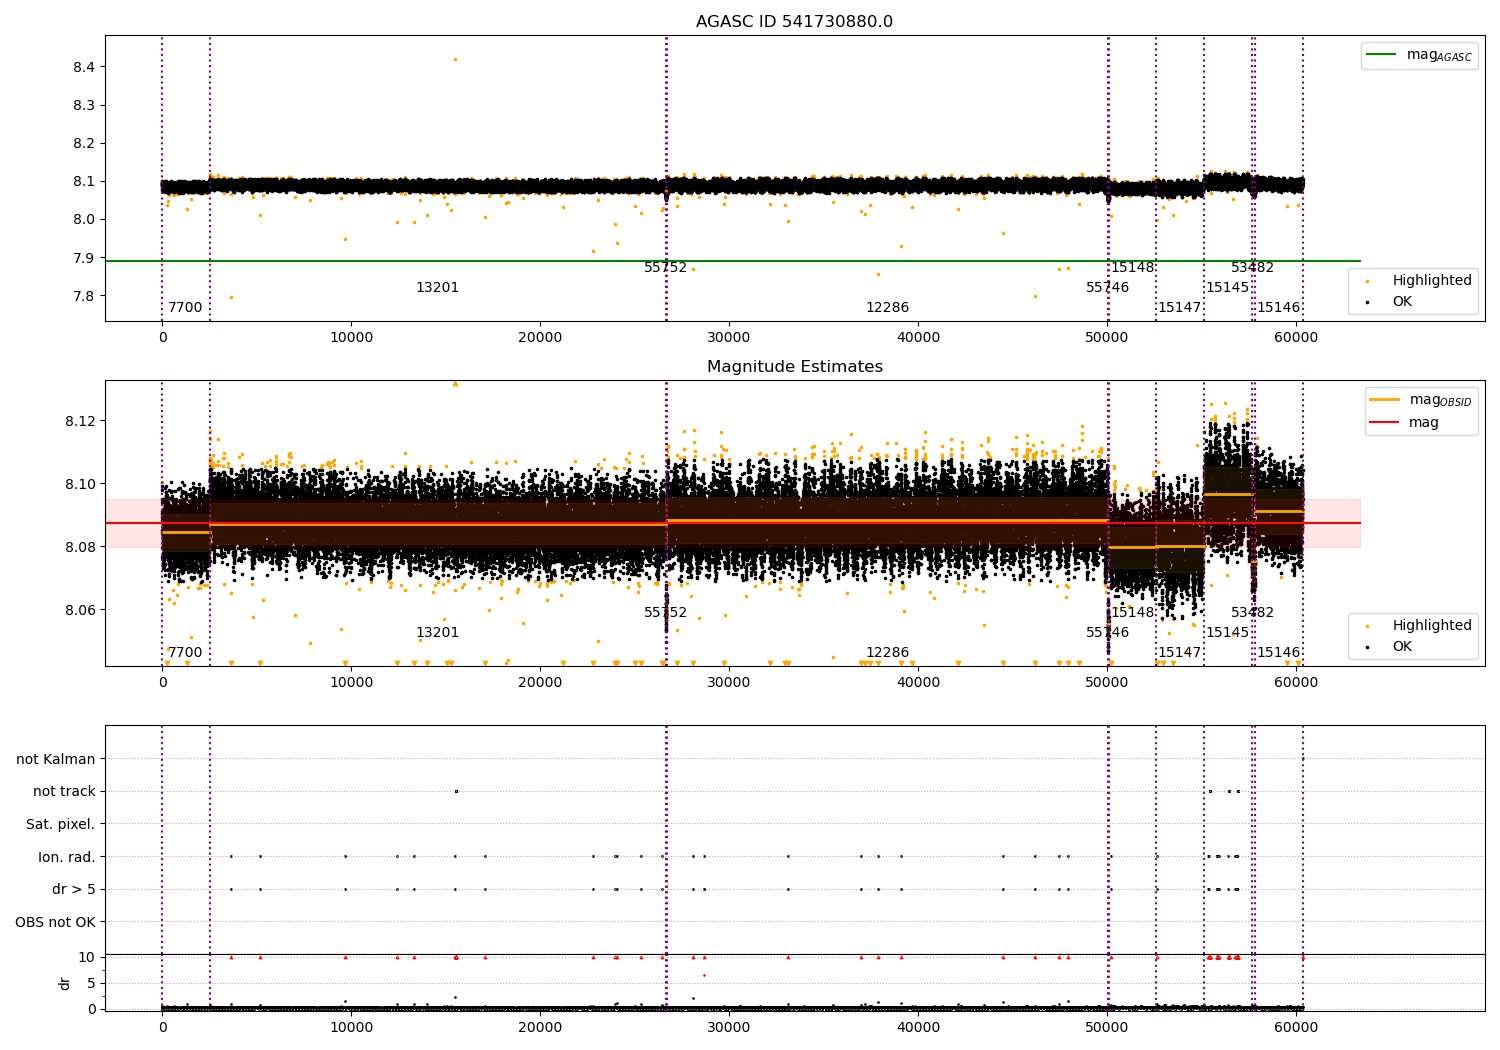Click the 7.9 y-axis tick label
The width and height of the screenshot is (1500, 1050).
coord(84,258)
